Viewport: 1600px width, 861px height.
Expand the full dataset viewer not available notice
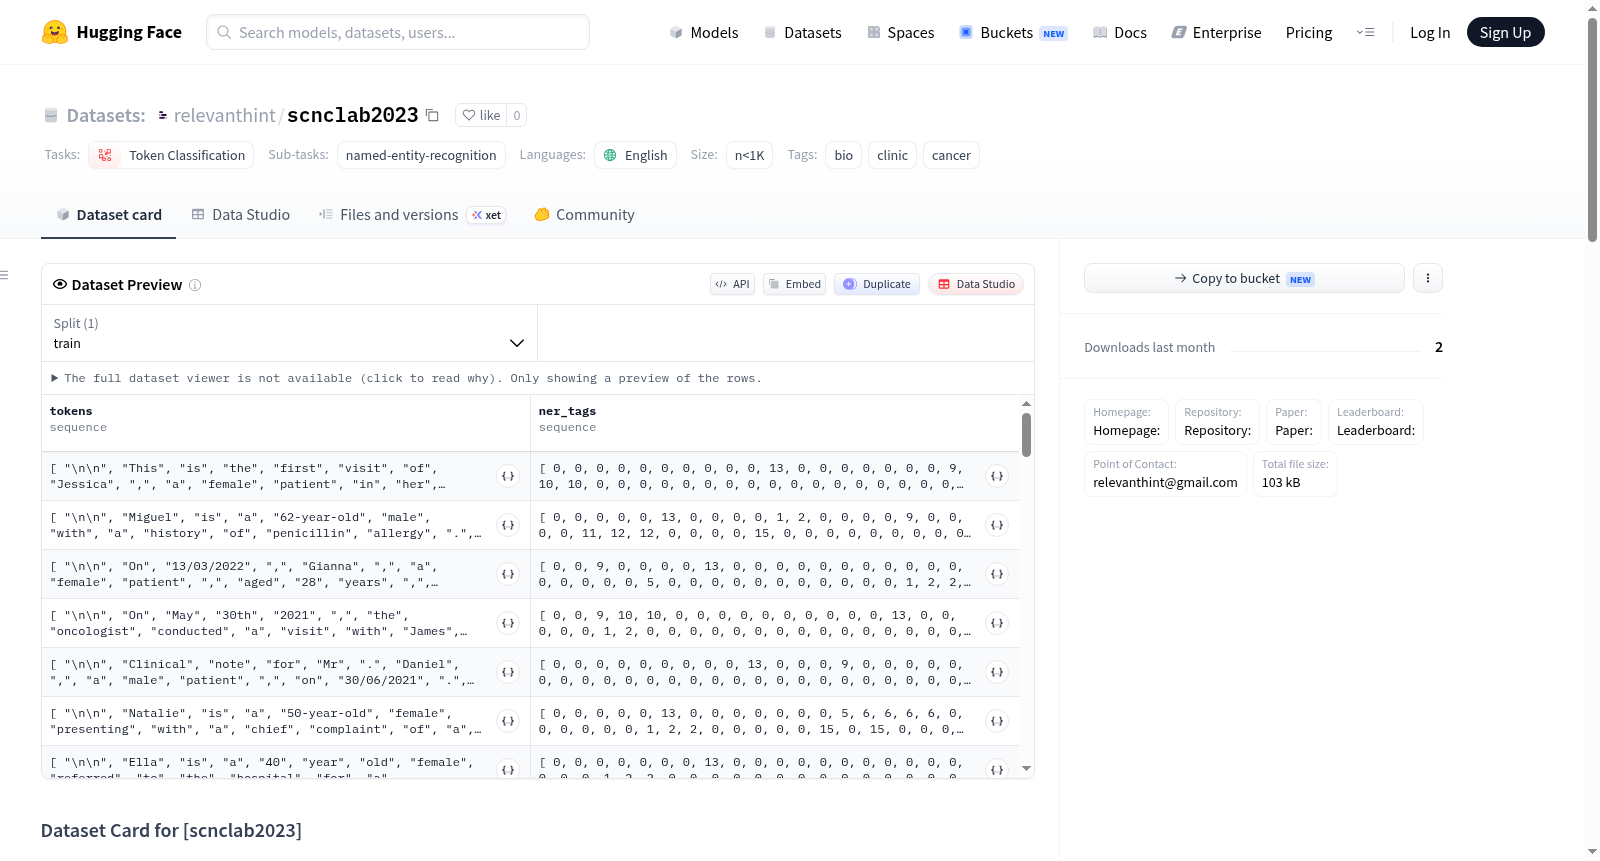coord(407,378)
